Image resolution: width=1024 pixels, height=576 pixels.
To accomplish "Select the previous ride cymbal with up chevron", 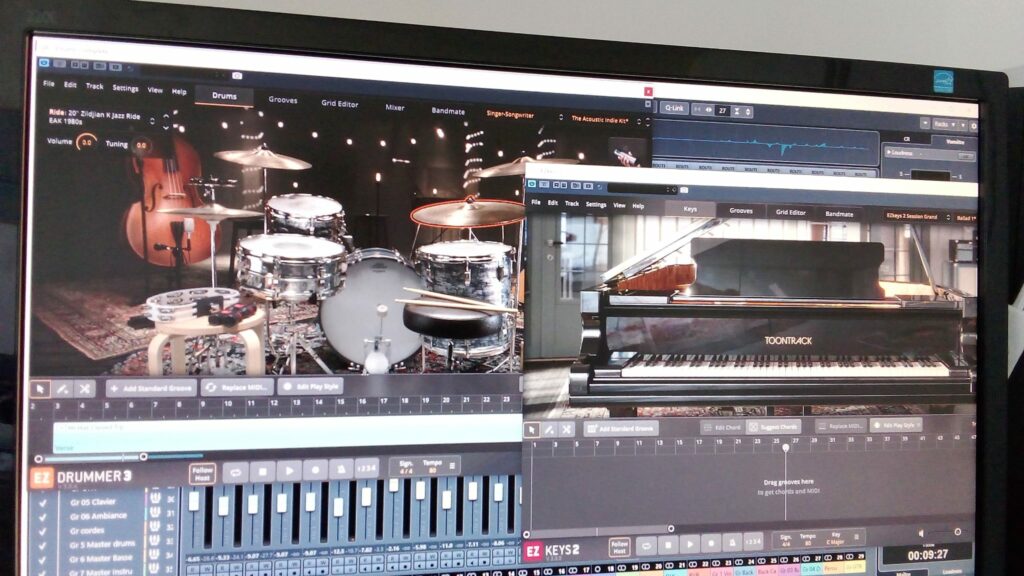I will coord(166,116).
